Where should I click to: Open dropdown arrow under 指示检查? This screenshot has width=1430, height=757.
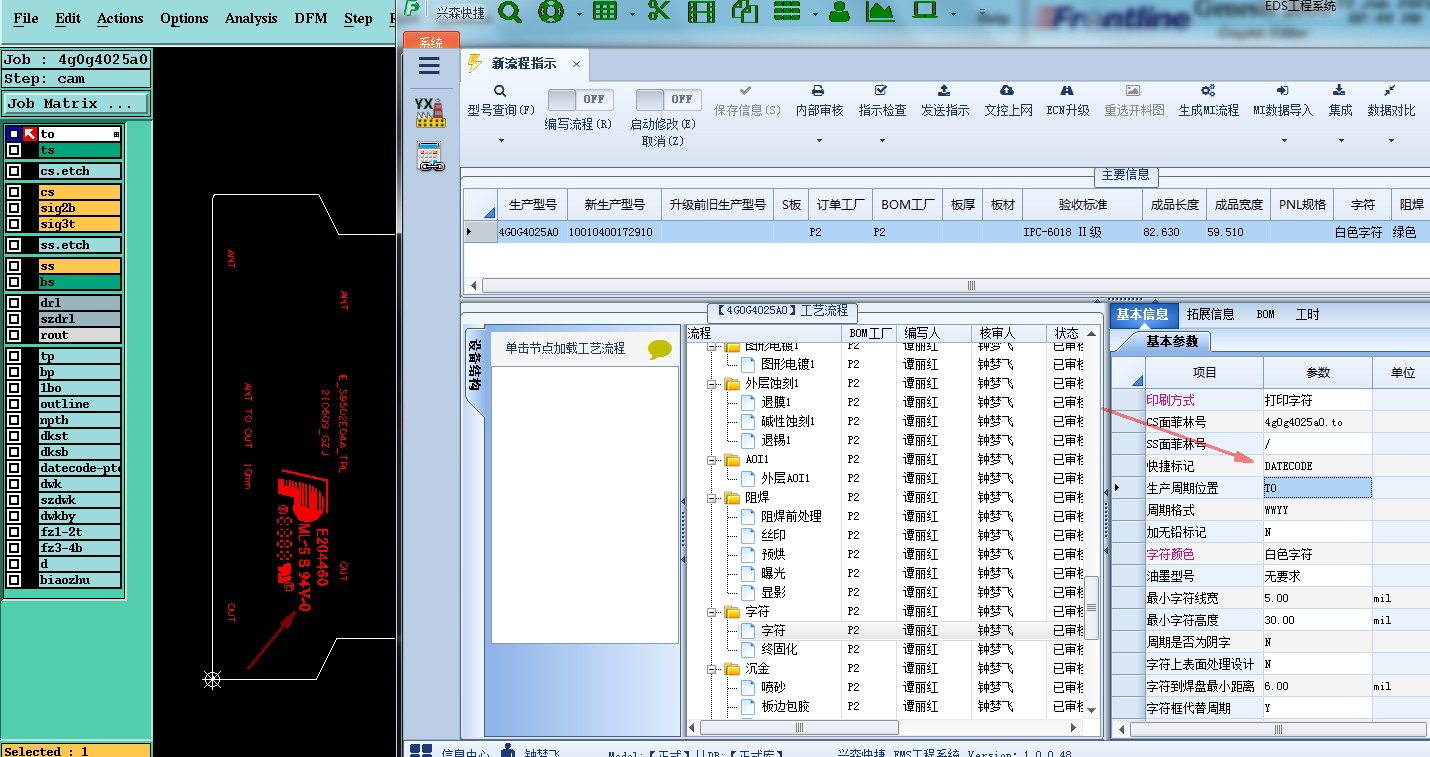pyautogui.click(x=882, y=141)
